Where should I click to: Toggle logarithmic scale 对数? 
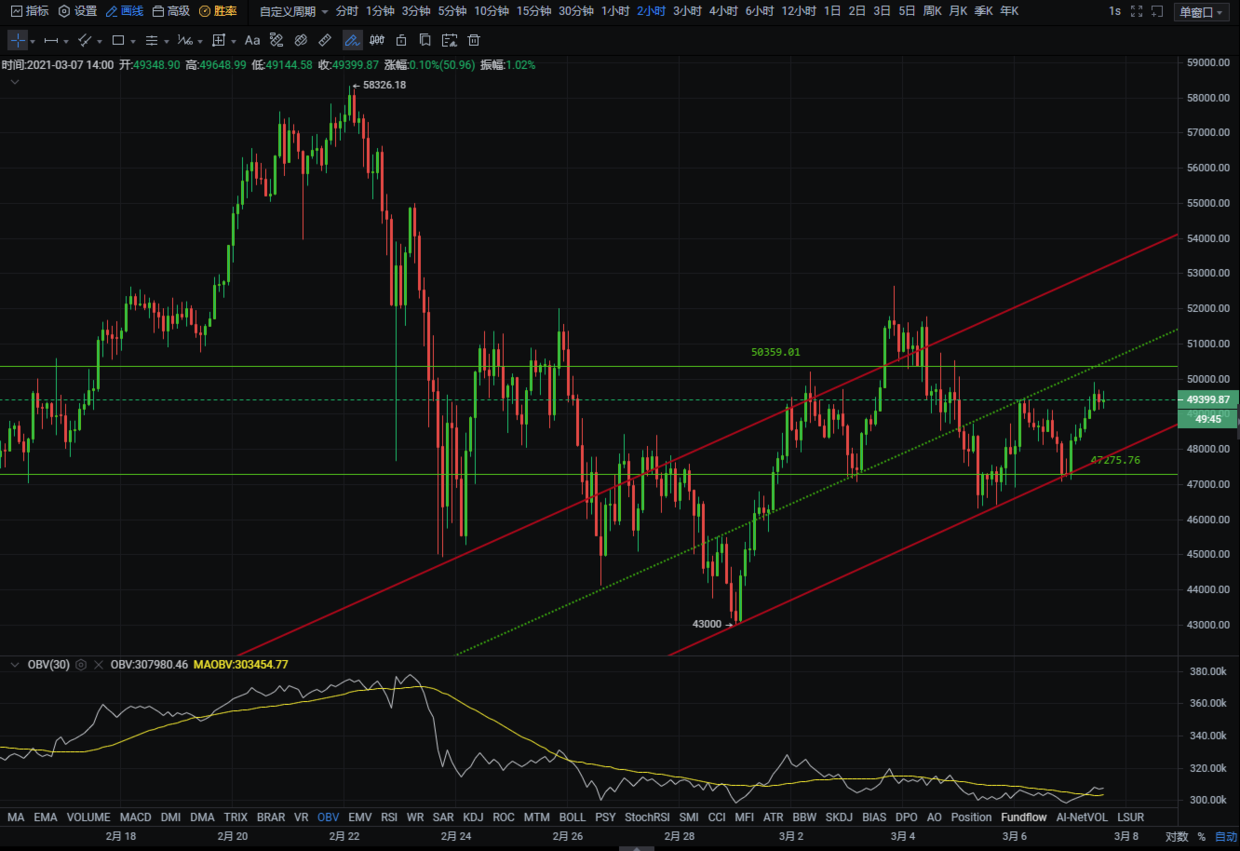[1176, 836]
